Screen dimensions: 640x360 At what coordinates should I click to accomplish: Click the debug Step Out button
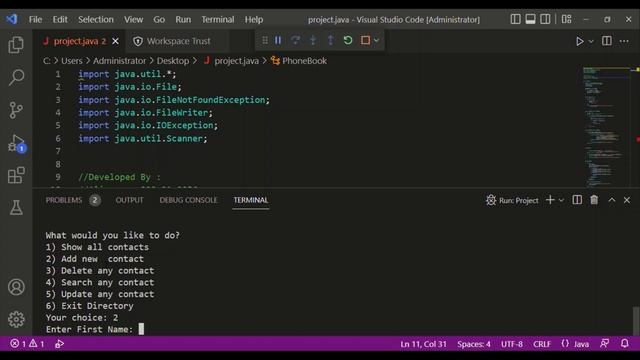pyautogui.click(x=330, y=40)
